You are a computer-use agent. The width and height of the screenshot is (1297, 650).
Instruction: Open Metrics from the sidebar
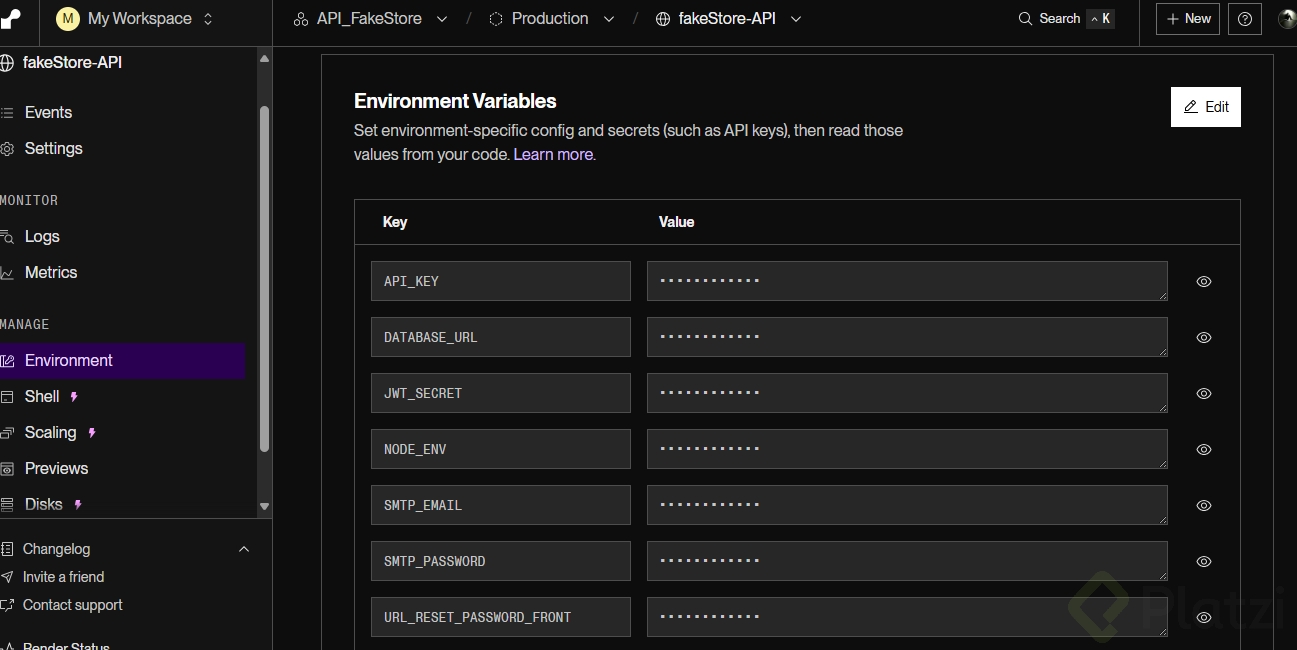[50, 272]
